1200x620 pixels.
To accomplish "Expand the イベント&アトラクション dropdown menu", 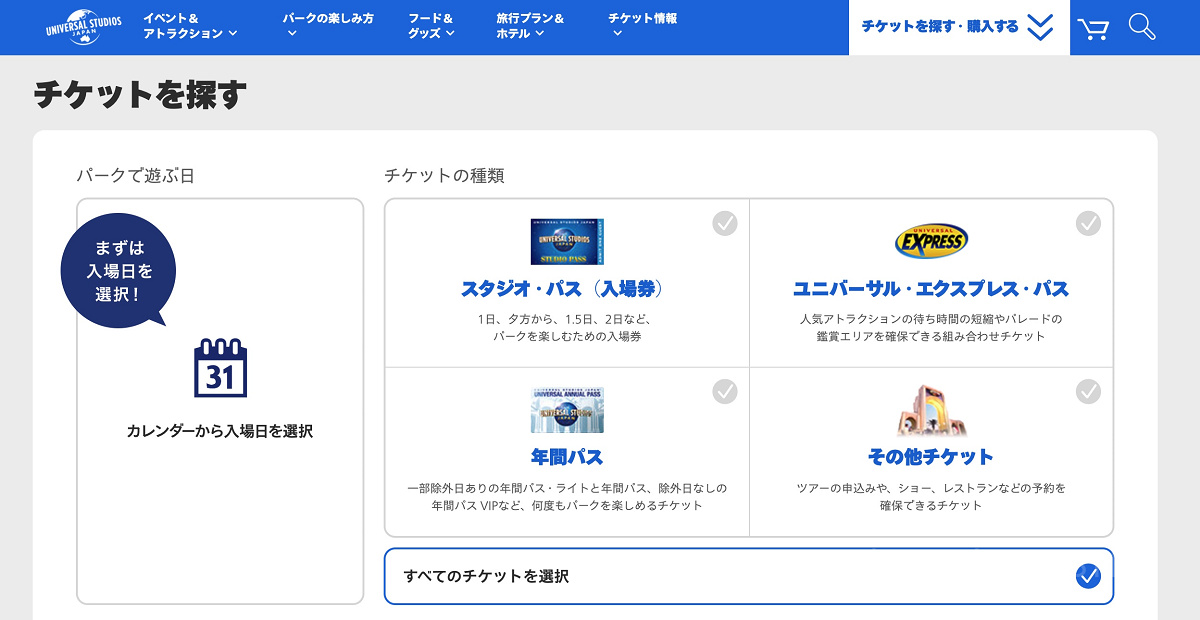I will coord(190,26).
